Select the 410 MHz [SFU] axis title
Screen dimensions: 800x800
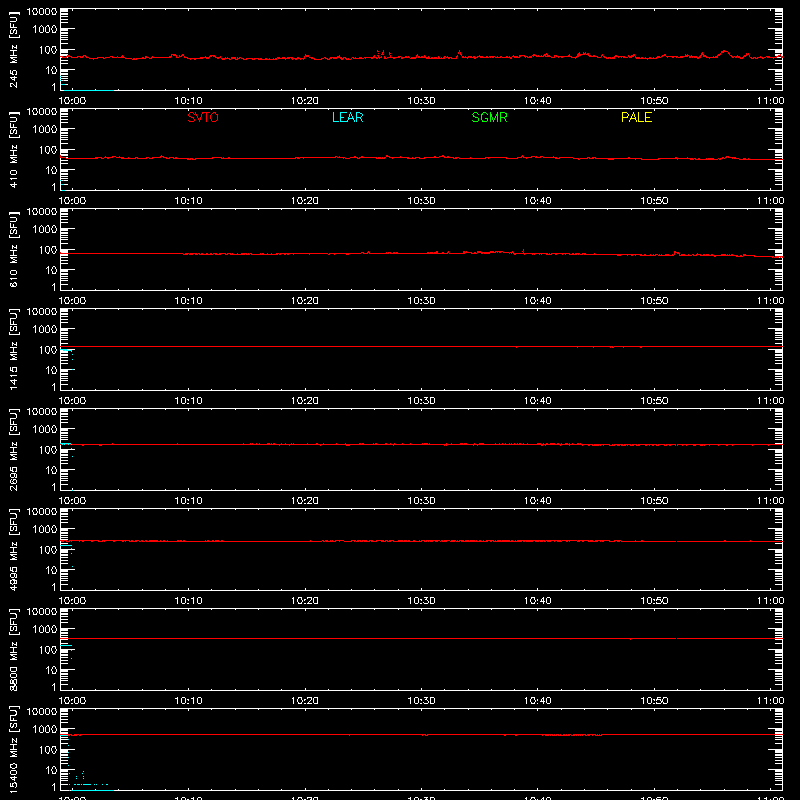pos(14,149)
